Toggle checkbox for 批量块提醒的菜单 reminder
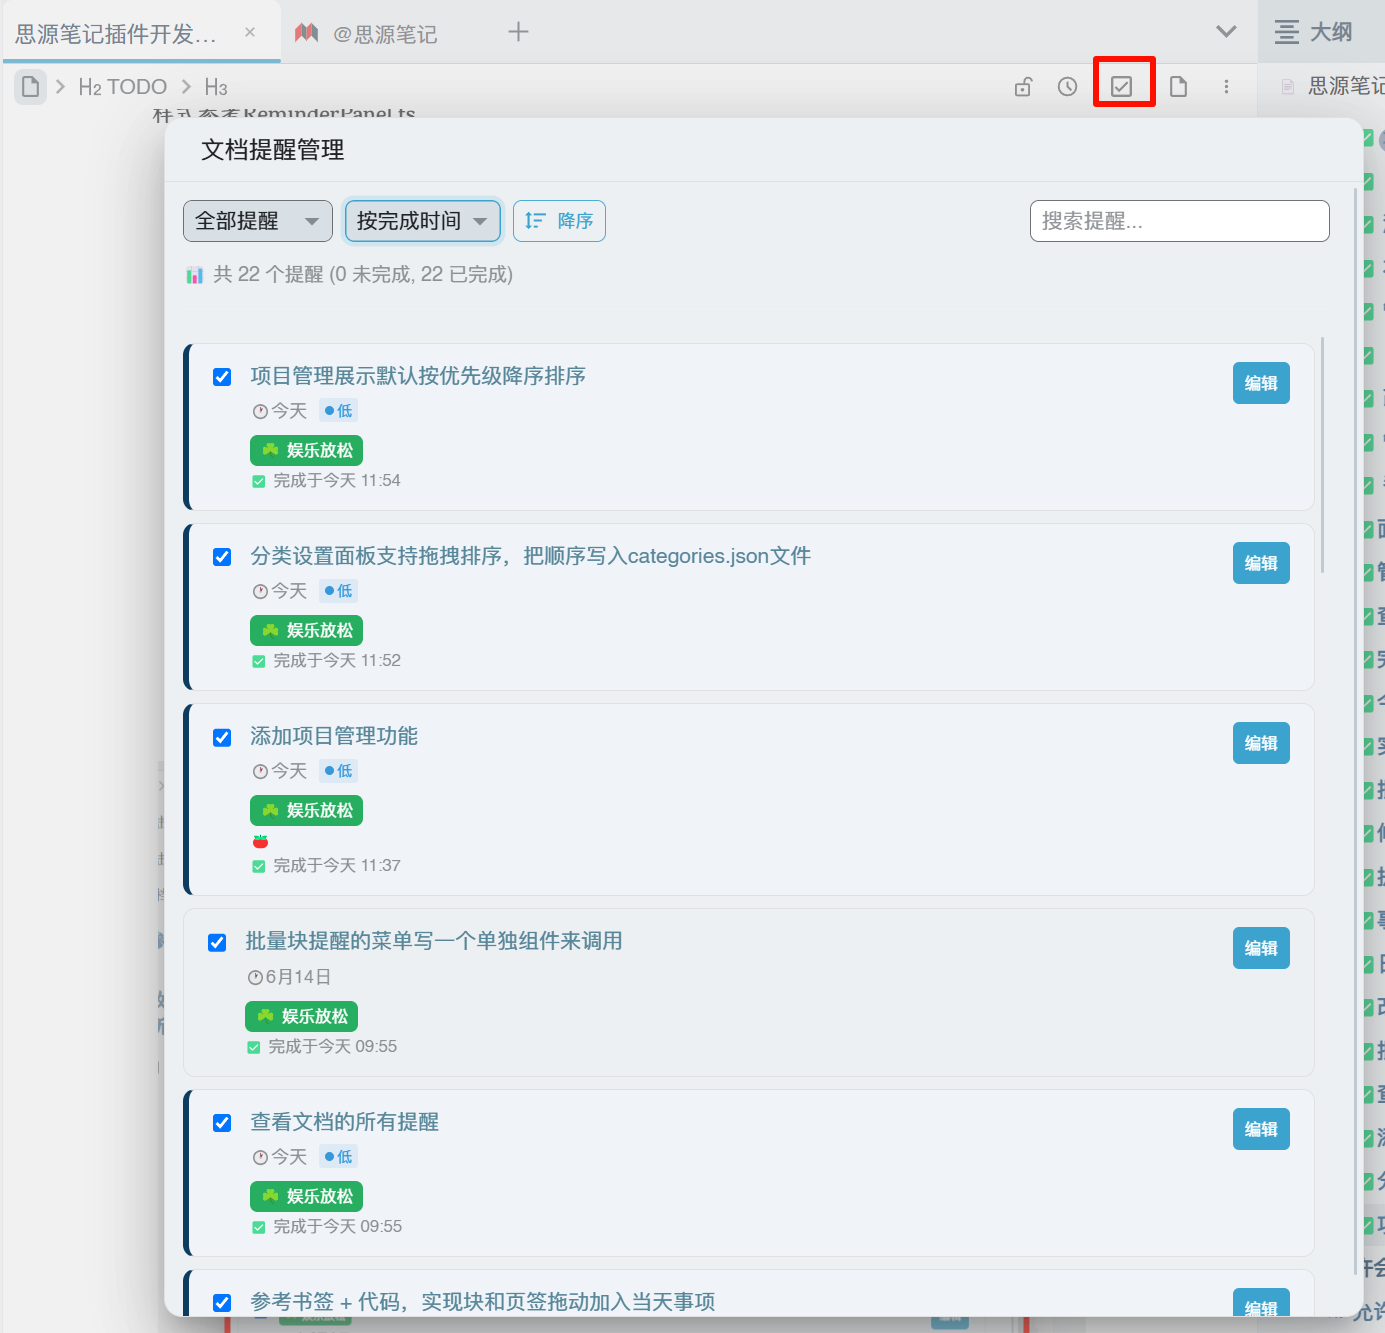The height and width of the screenshot is (1333, 1385). tap(217, 943)
